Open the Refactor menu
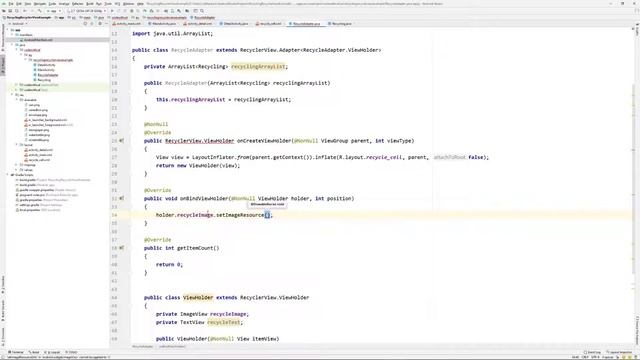The width and height of the screenshot is (640, 360). coord(78,4)
